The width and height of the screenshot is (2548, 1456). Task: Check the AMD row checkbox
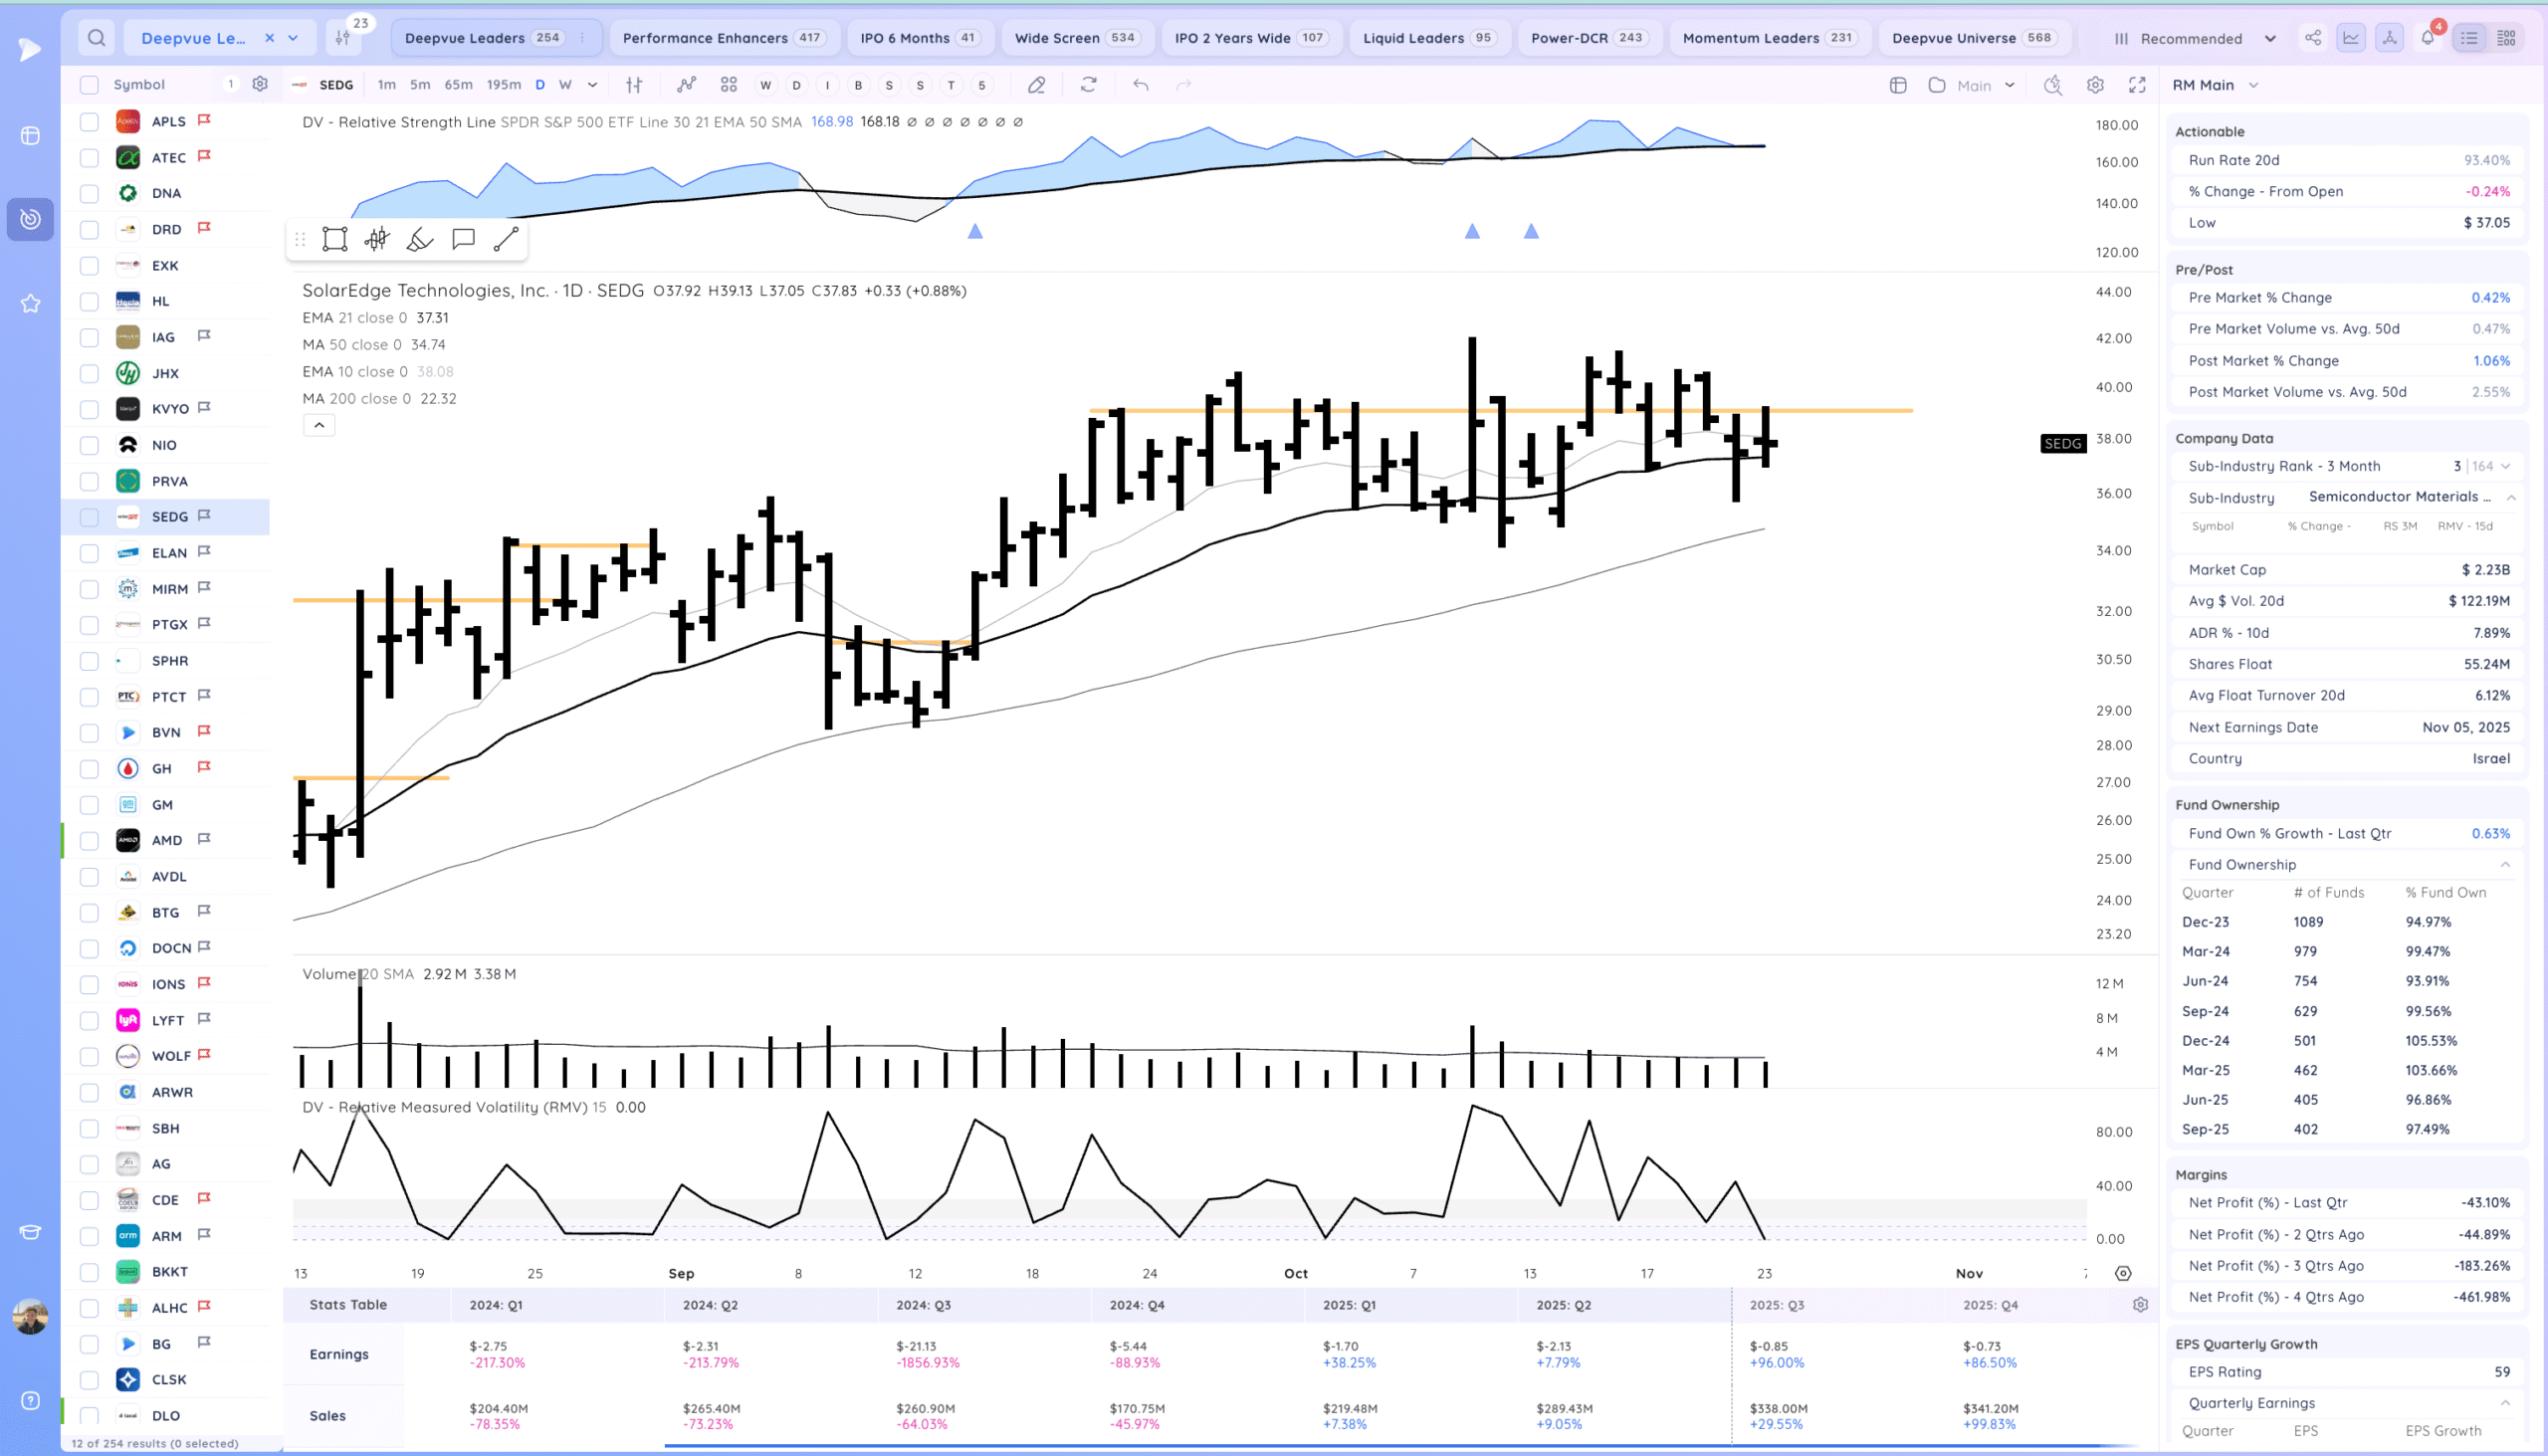(x=89, y=840)
